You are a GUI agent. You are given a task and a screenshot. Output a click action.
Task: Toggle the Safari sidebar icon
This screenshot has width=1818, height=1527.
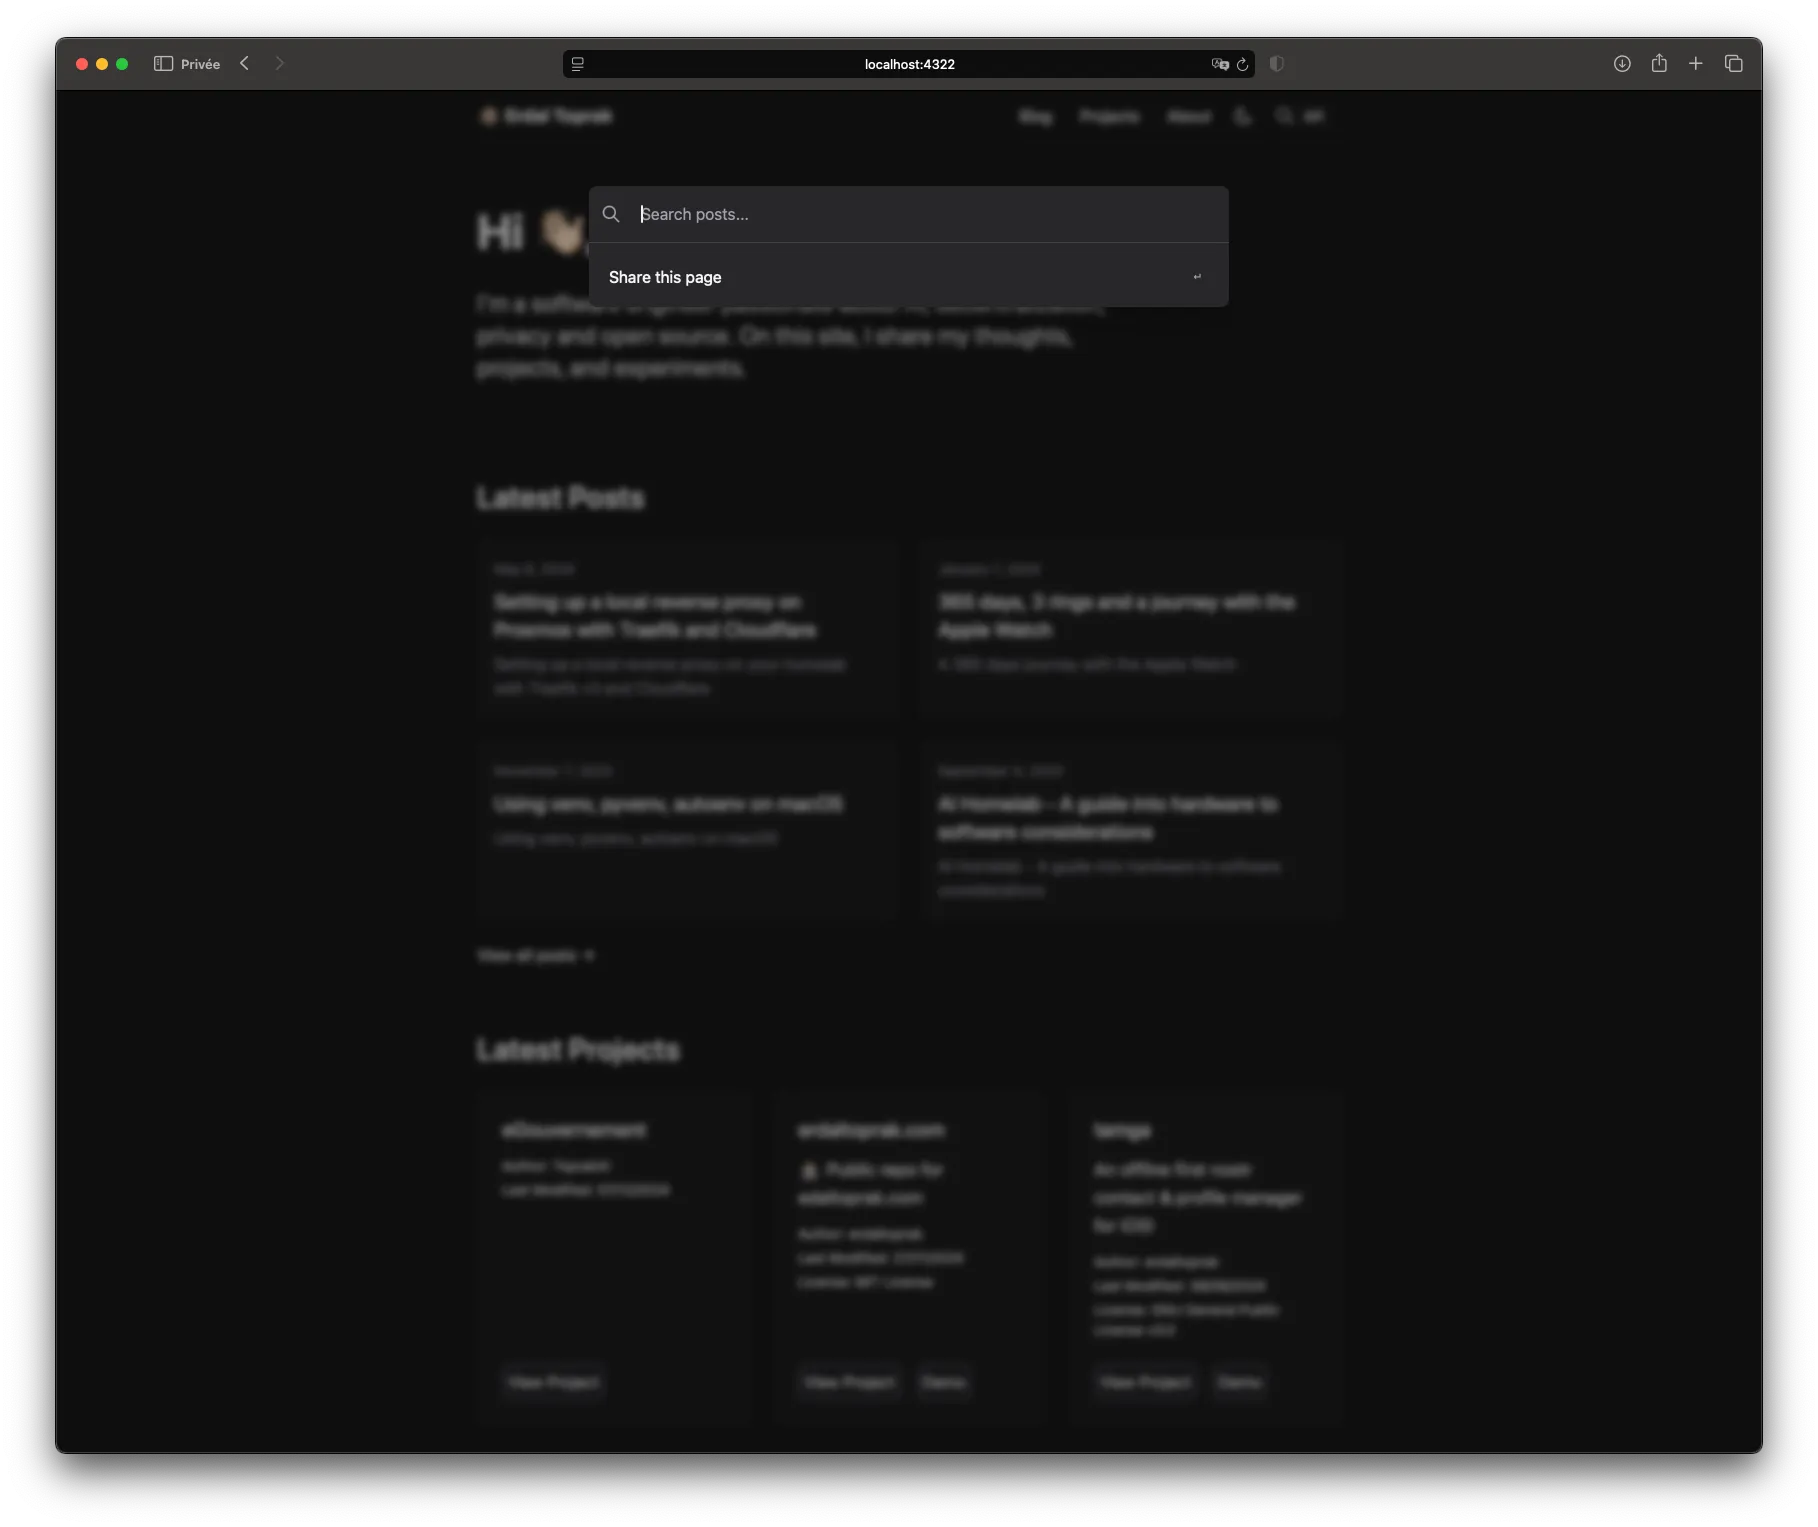(163, 64)
